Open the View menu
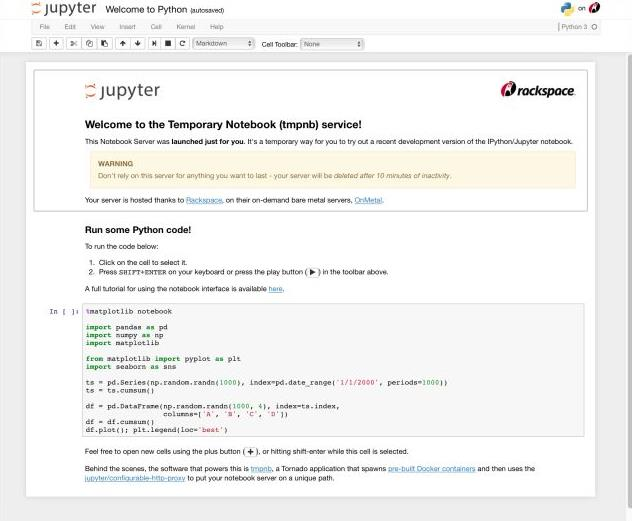Viewport: 632px width, 521px height. [97, 27]
